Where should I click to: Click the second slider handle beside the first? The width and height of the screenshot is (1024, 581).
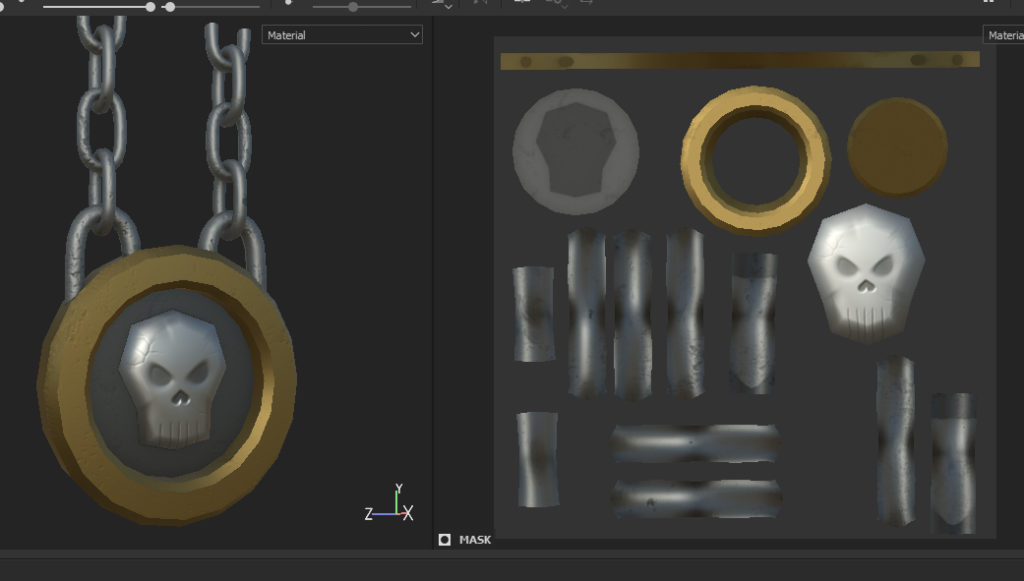tap(170, 7)
